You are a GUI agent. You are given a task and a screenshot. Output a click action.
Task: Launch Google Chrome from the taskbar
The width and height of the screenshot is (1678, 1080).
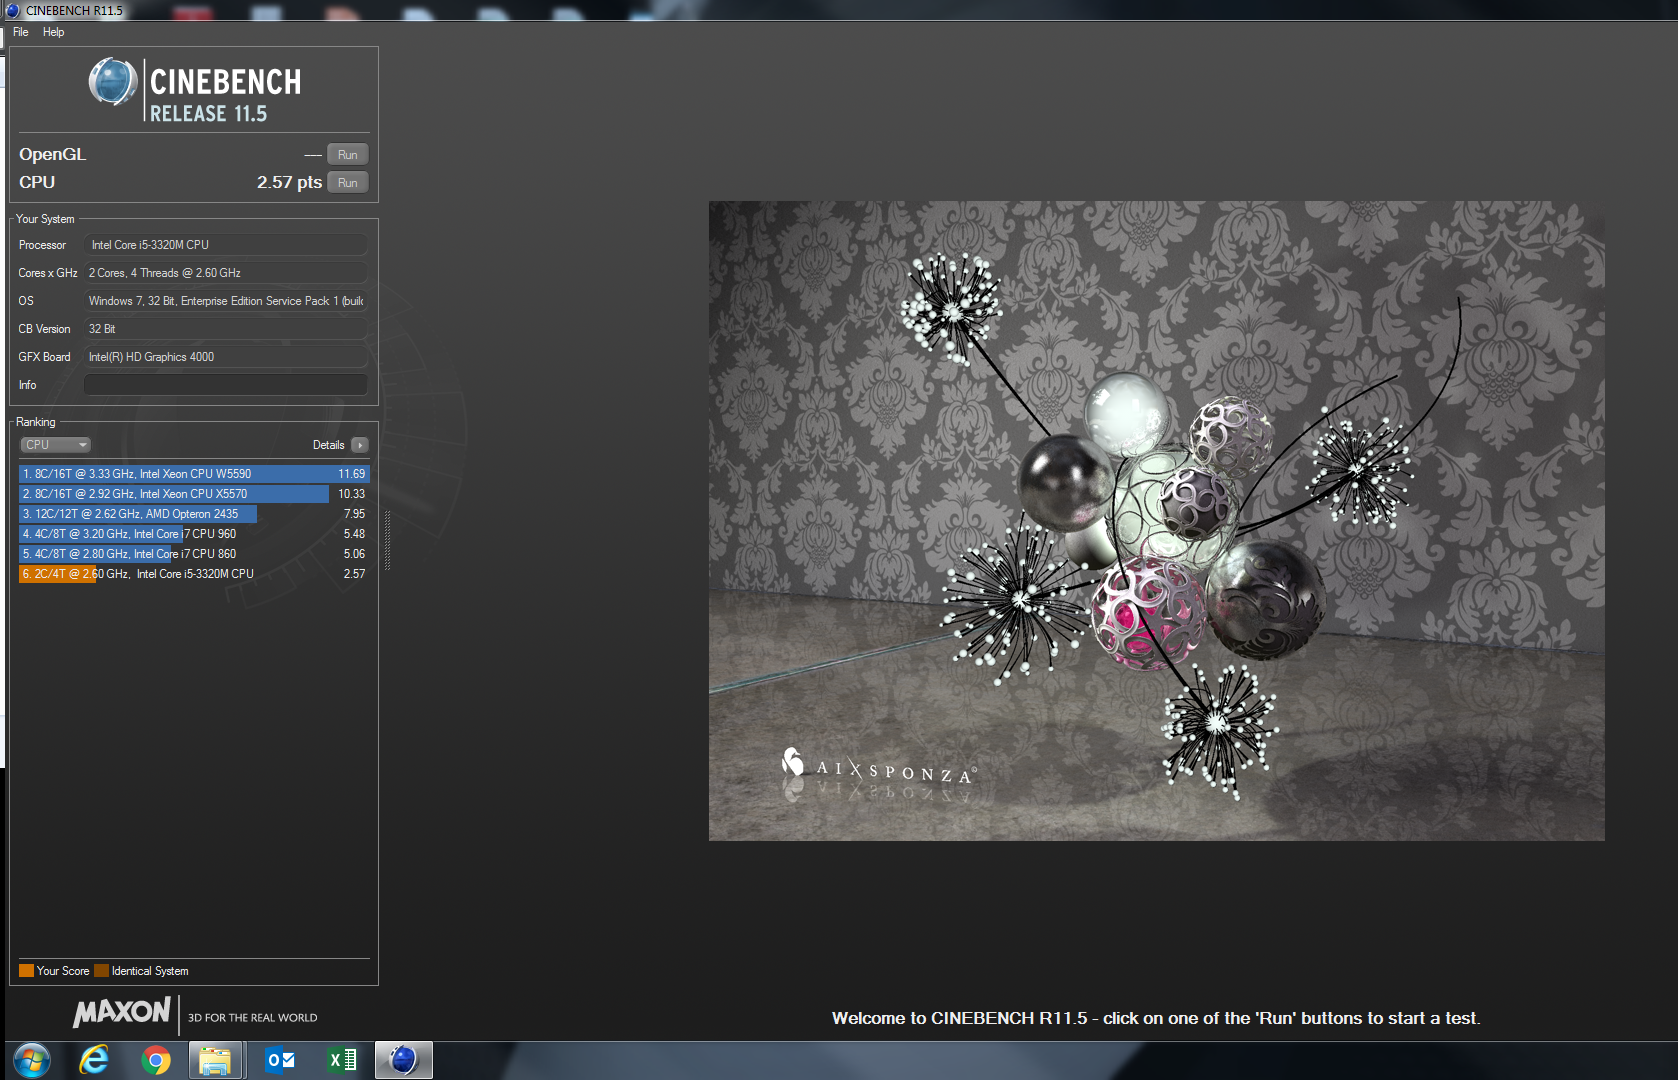coord(155,1060)
